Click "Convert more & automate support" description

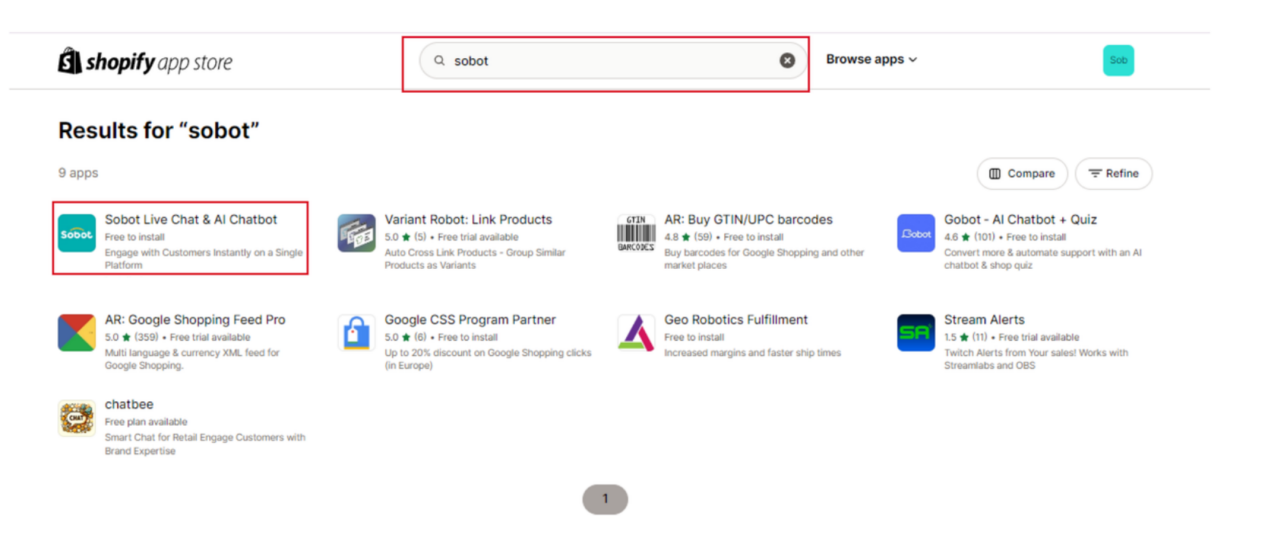point(1043,259)
